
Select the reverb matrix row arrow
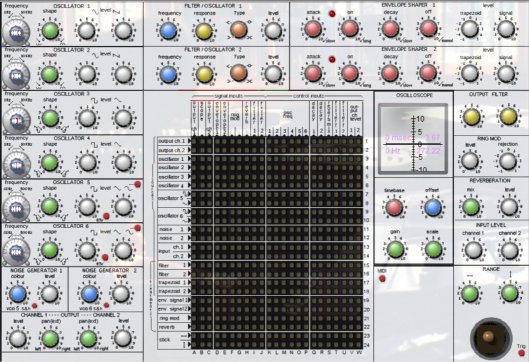[190, 327]
